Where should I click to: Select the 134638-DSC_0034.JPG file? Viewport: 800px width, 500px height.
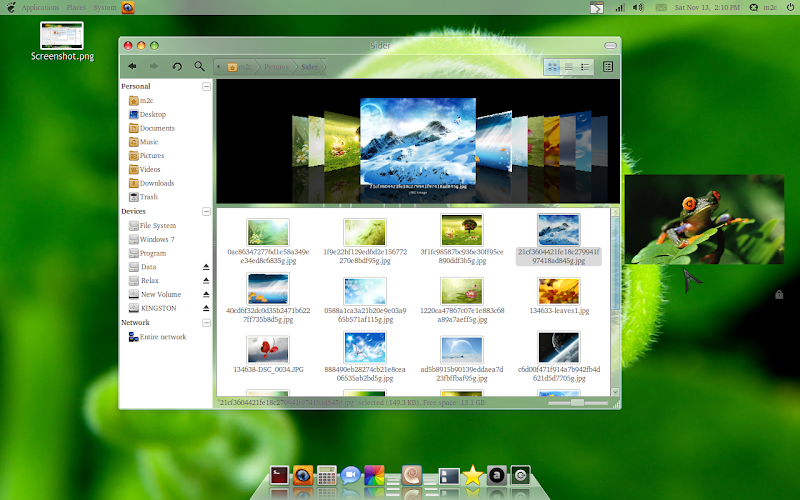(x=268, y=349)
